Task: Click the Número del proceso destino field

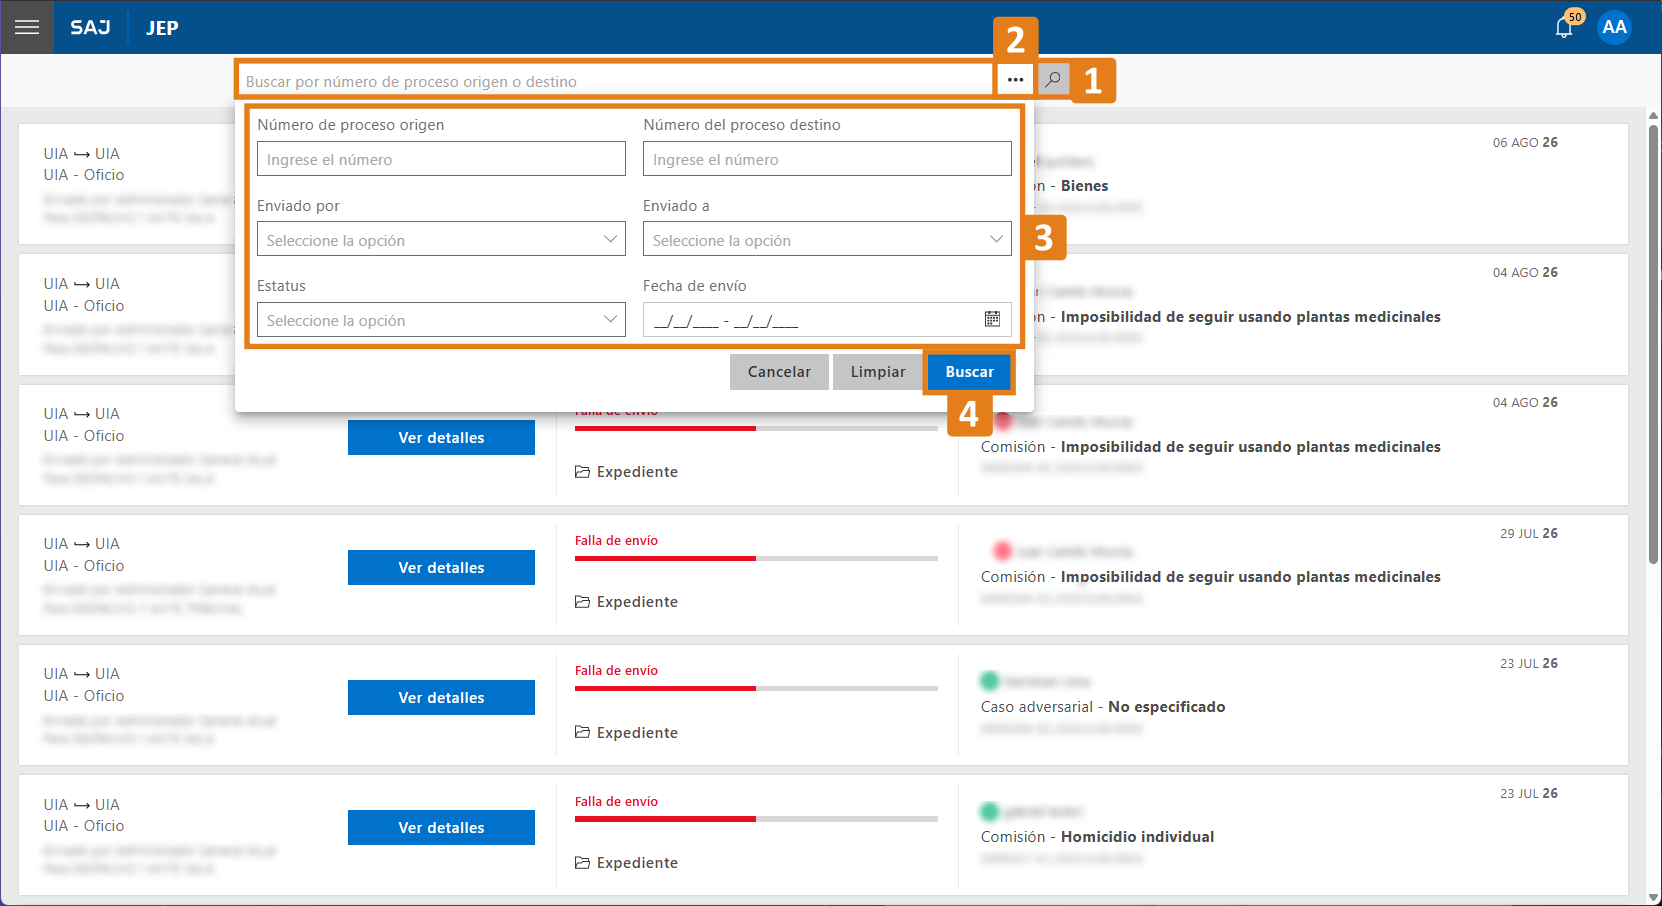Action: pyautogui.click(x=827, y=159)
